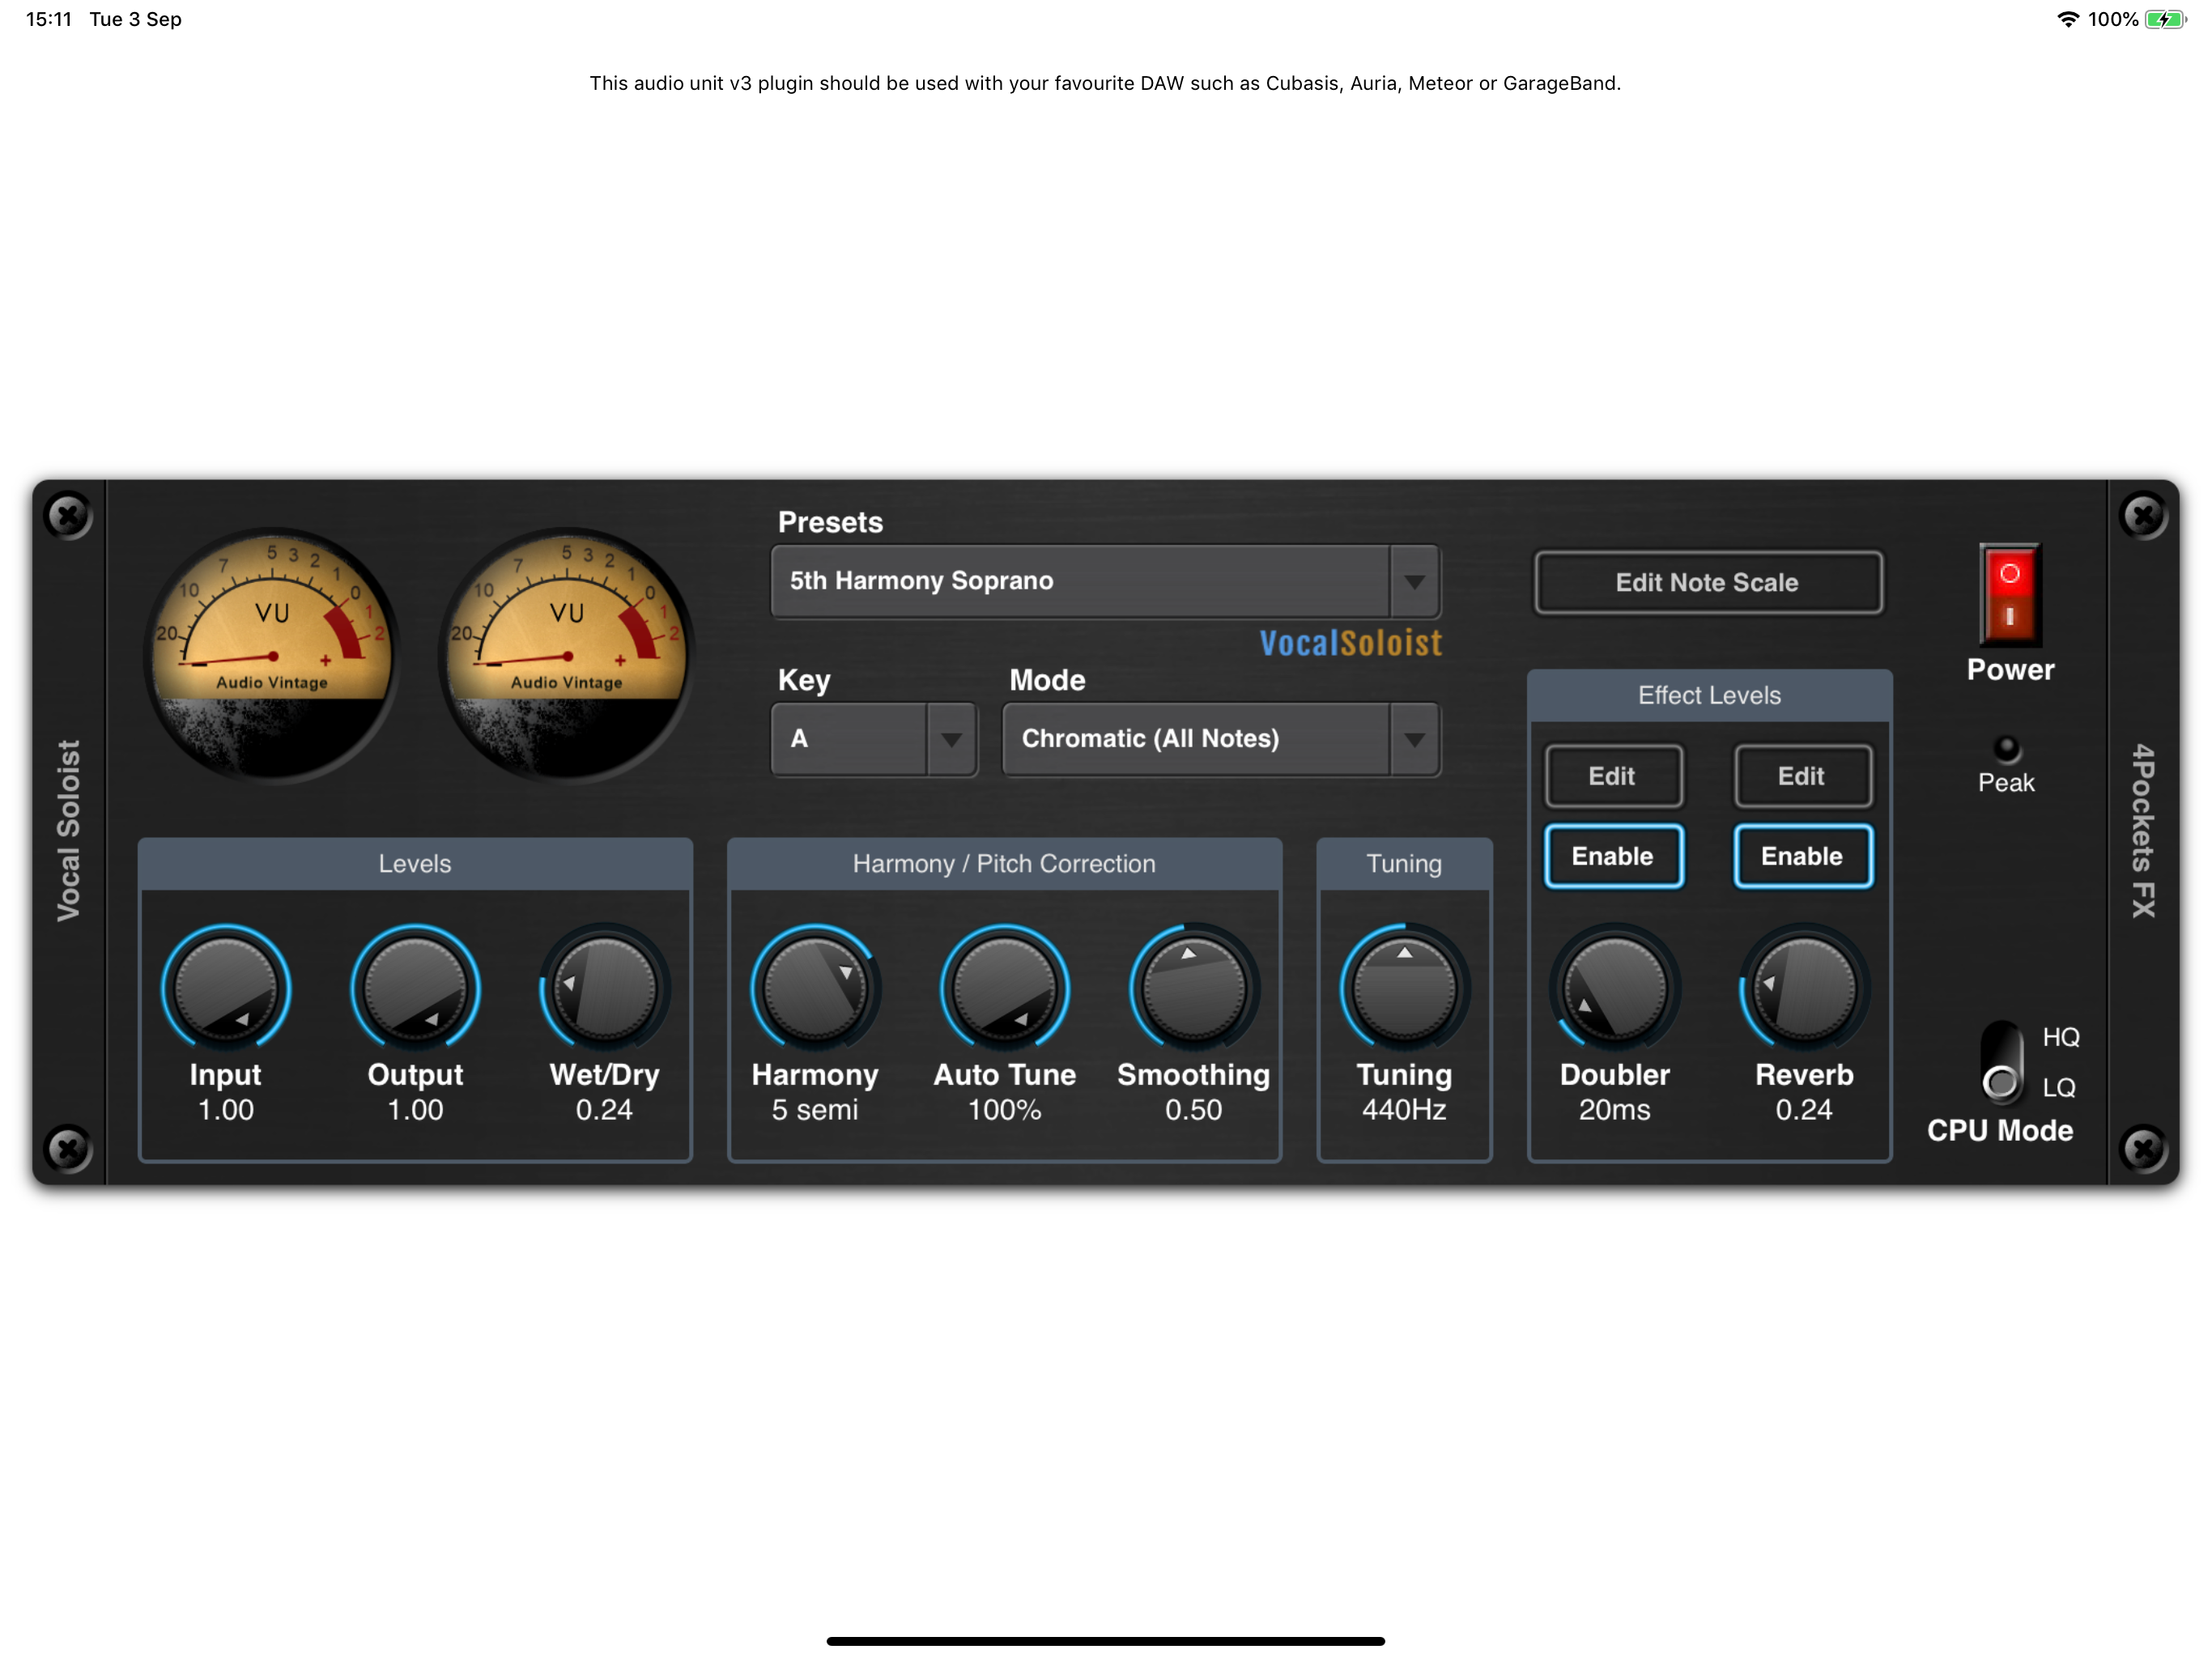This screenshot has height=1658, width=2212.
Task: Click the Input level knob
Action: pos(226,989)
